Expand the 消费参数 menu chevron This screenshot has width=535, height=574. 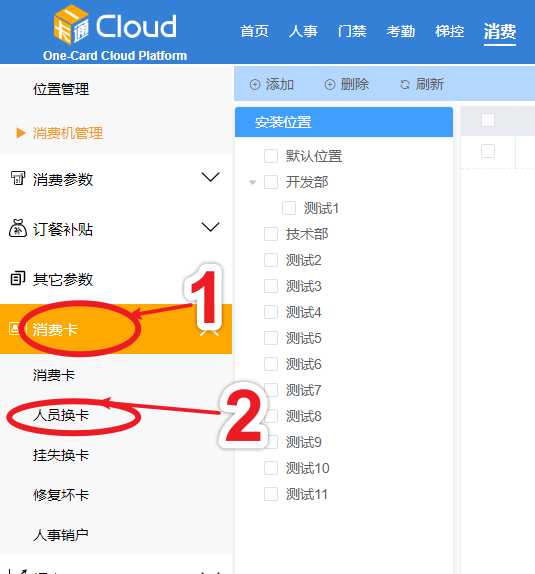click(211, 177)
